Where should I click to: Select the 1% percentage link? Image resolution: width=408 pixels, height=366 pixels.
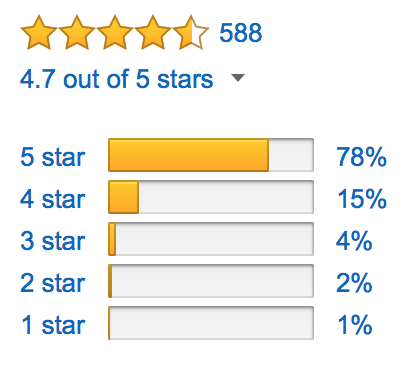point(355,325)
